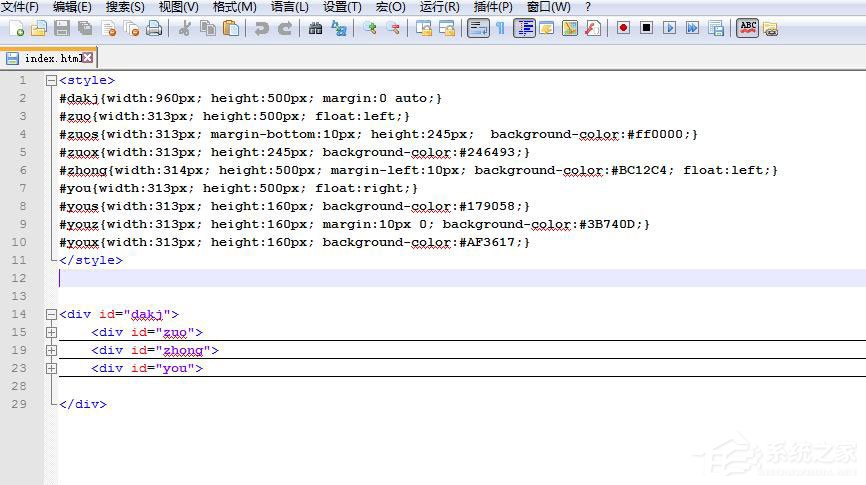
Task: Click the closing </style> tag
Action: [91, 260]
